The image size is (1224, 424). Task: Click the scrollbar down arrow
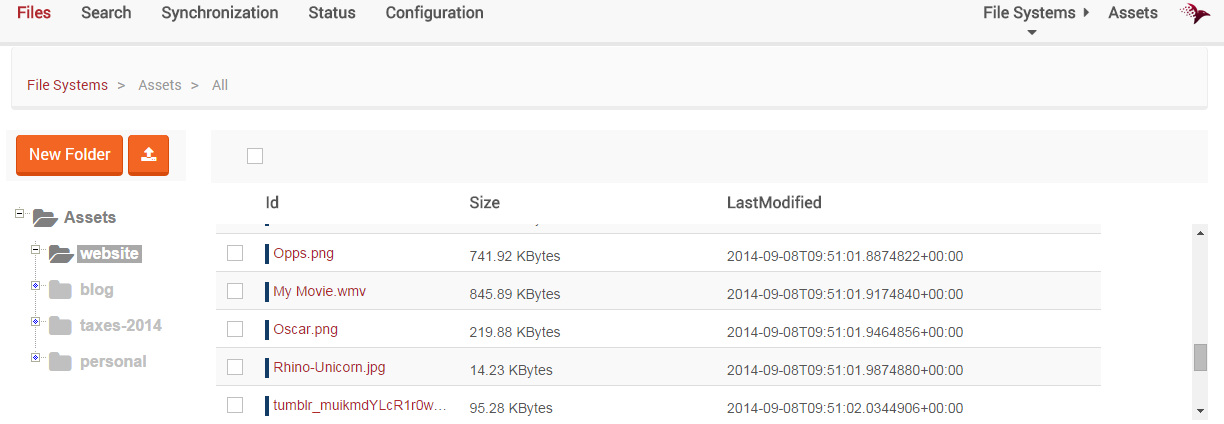coord(1200,410)
